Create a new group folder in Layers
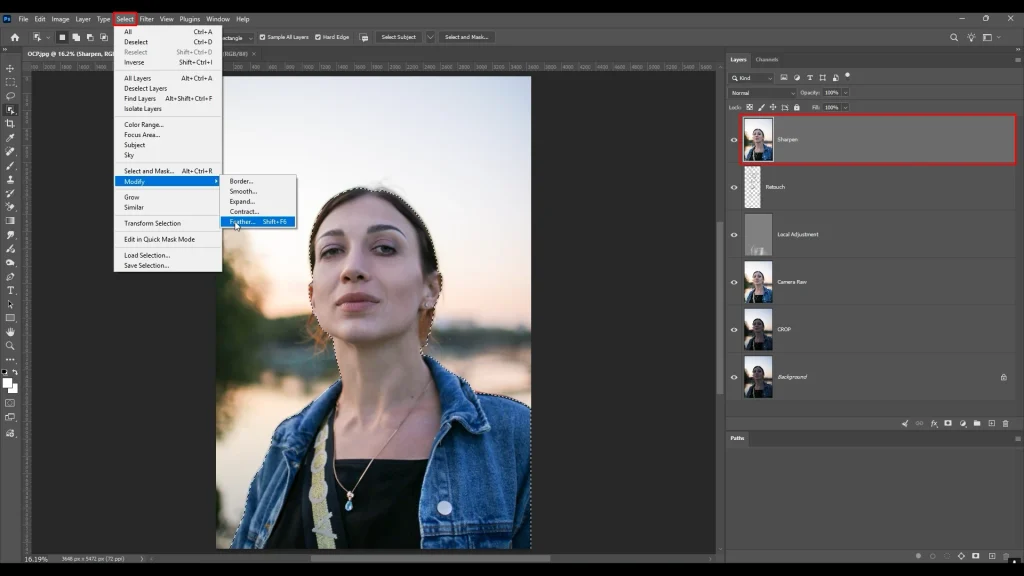Screen dimensions: 1024x576 (977, 424)
